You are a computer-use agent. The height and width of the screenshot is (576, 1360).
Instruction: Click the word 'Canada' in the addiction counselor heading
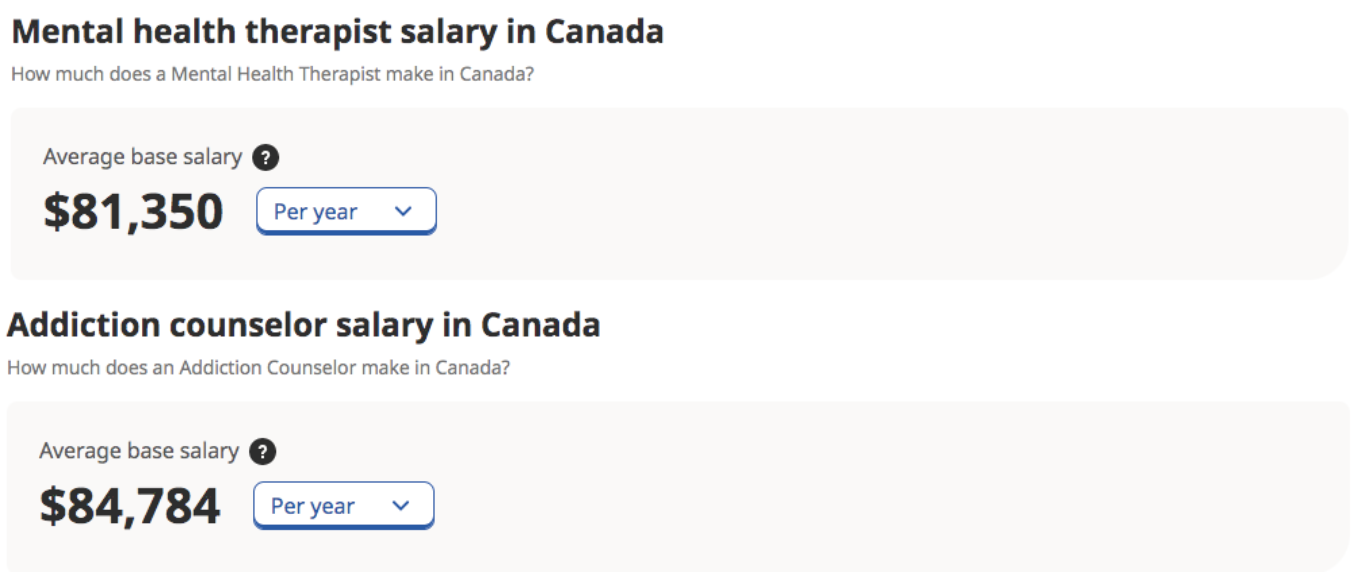[x=541, y=325]
